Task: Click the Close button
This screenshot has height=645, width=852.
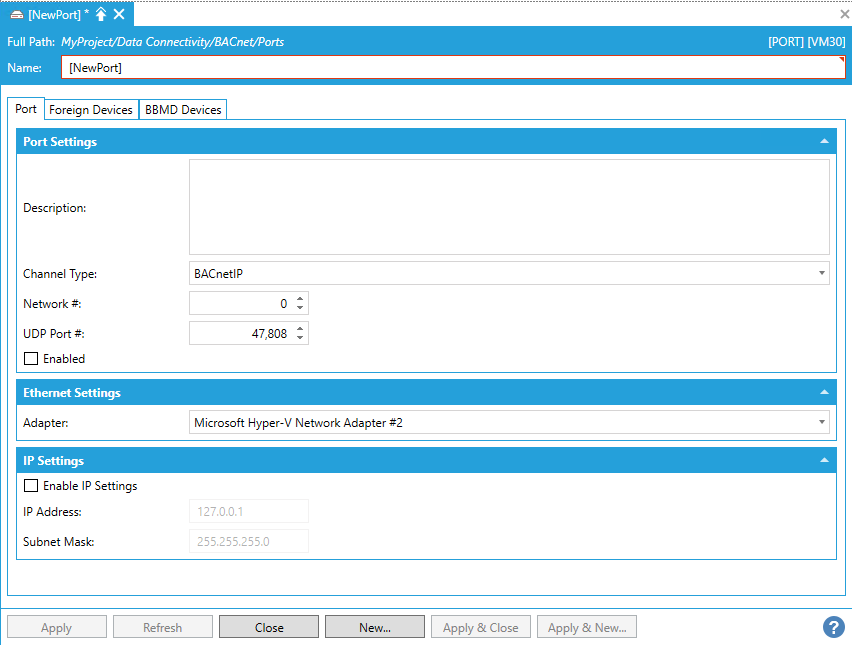Action: pyautogui.click(x=269, y=627)
